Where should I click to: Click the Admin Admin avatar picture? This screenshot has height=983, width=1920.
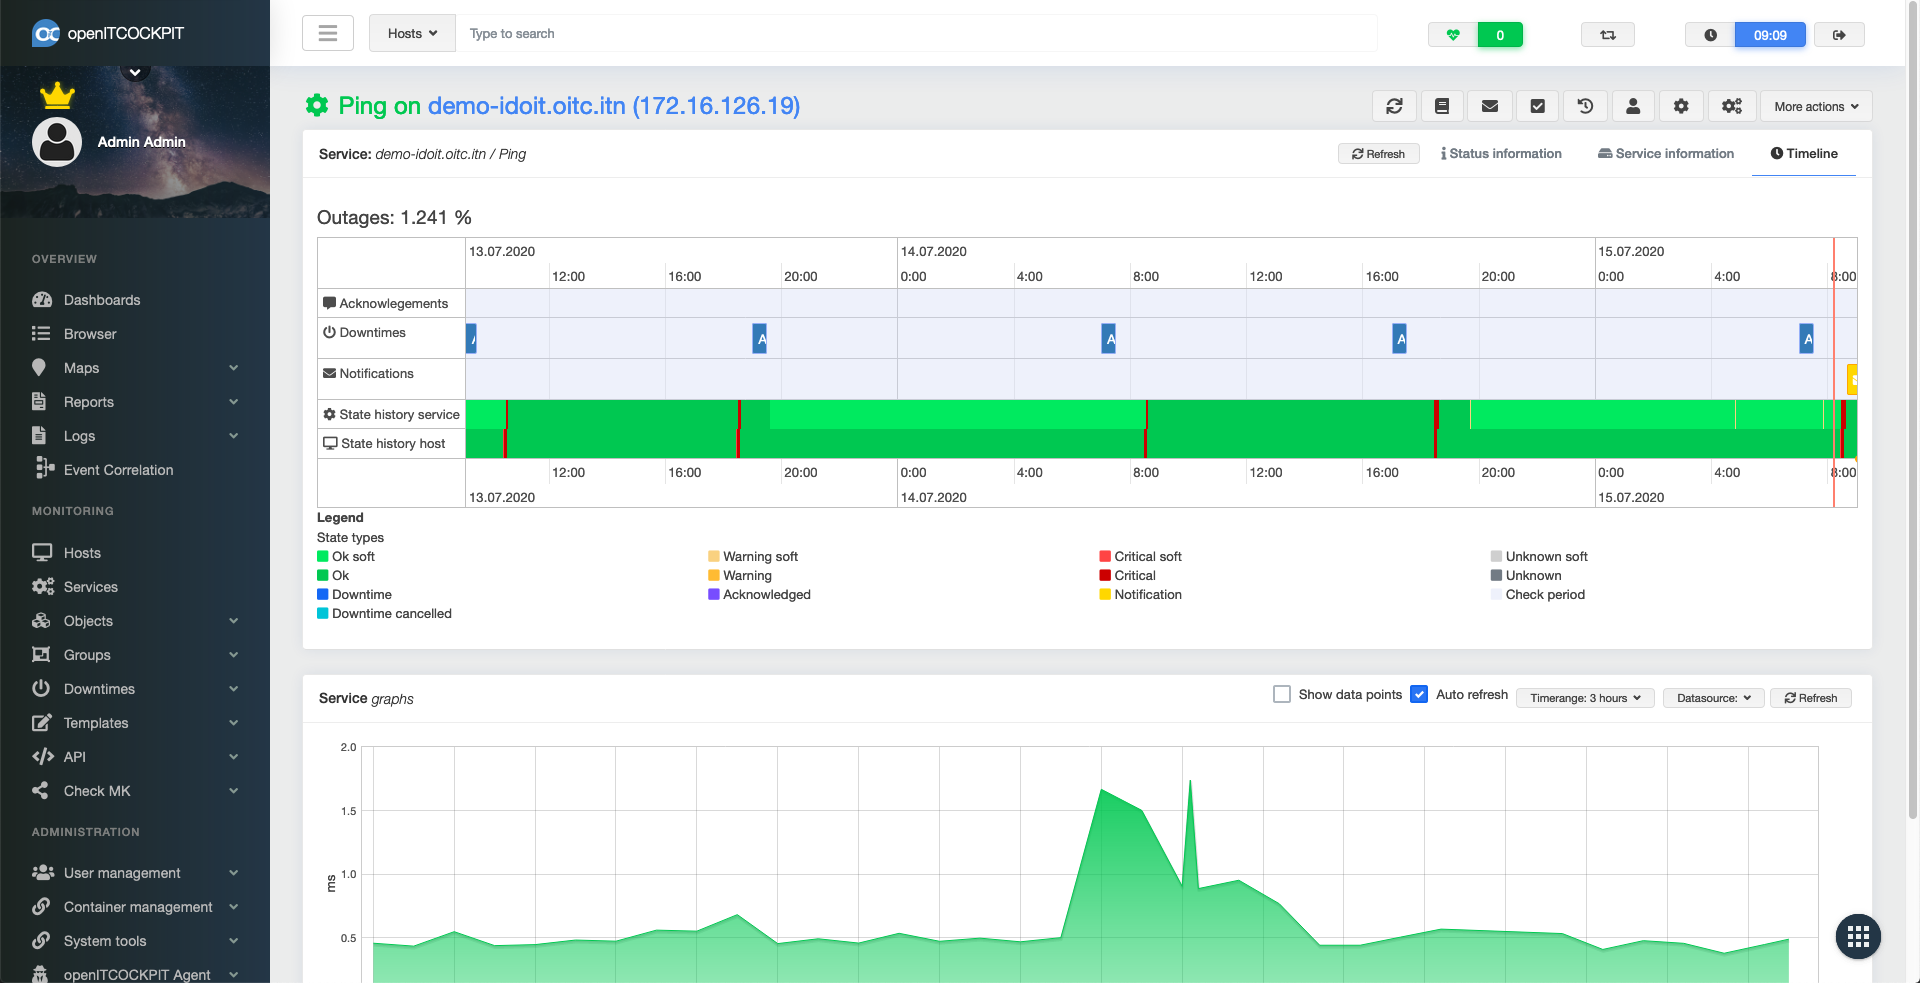coord(57,142)
